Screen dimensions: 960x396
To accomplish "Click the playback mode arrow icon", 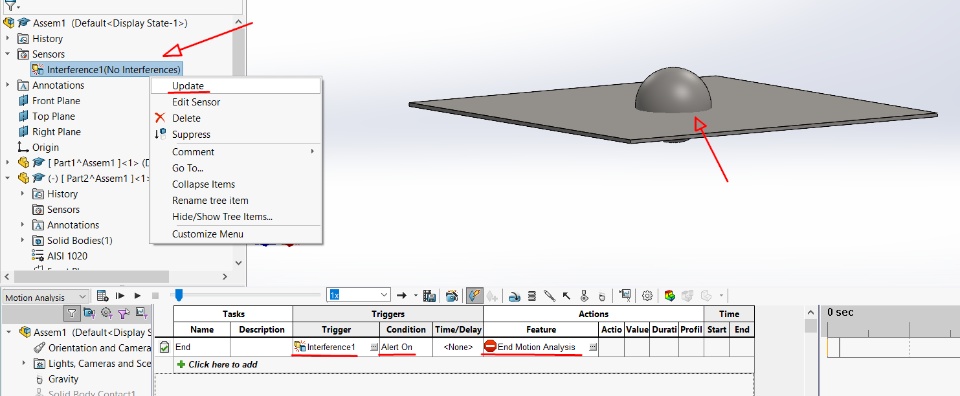I will click(402, 296).
